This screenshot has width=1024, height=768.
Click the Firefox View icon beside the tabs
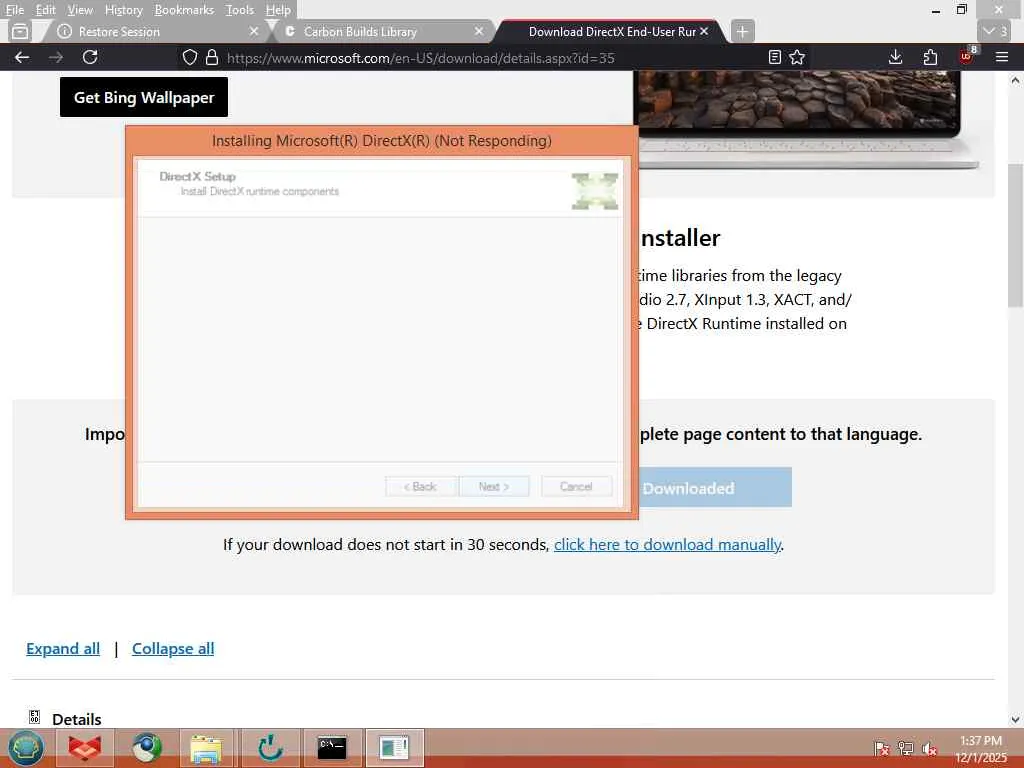(20, 31)
